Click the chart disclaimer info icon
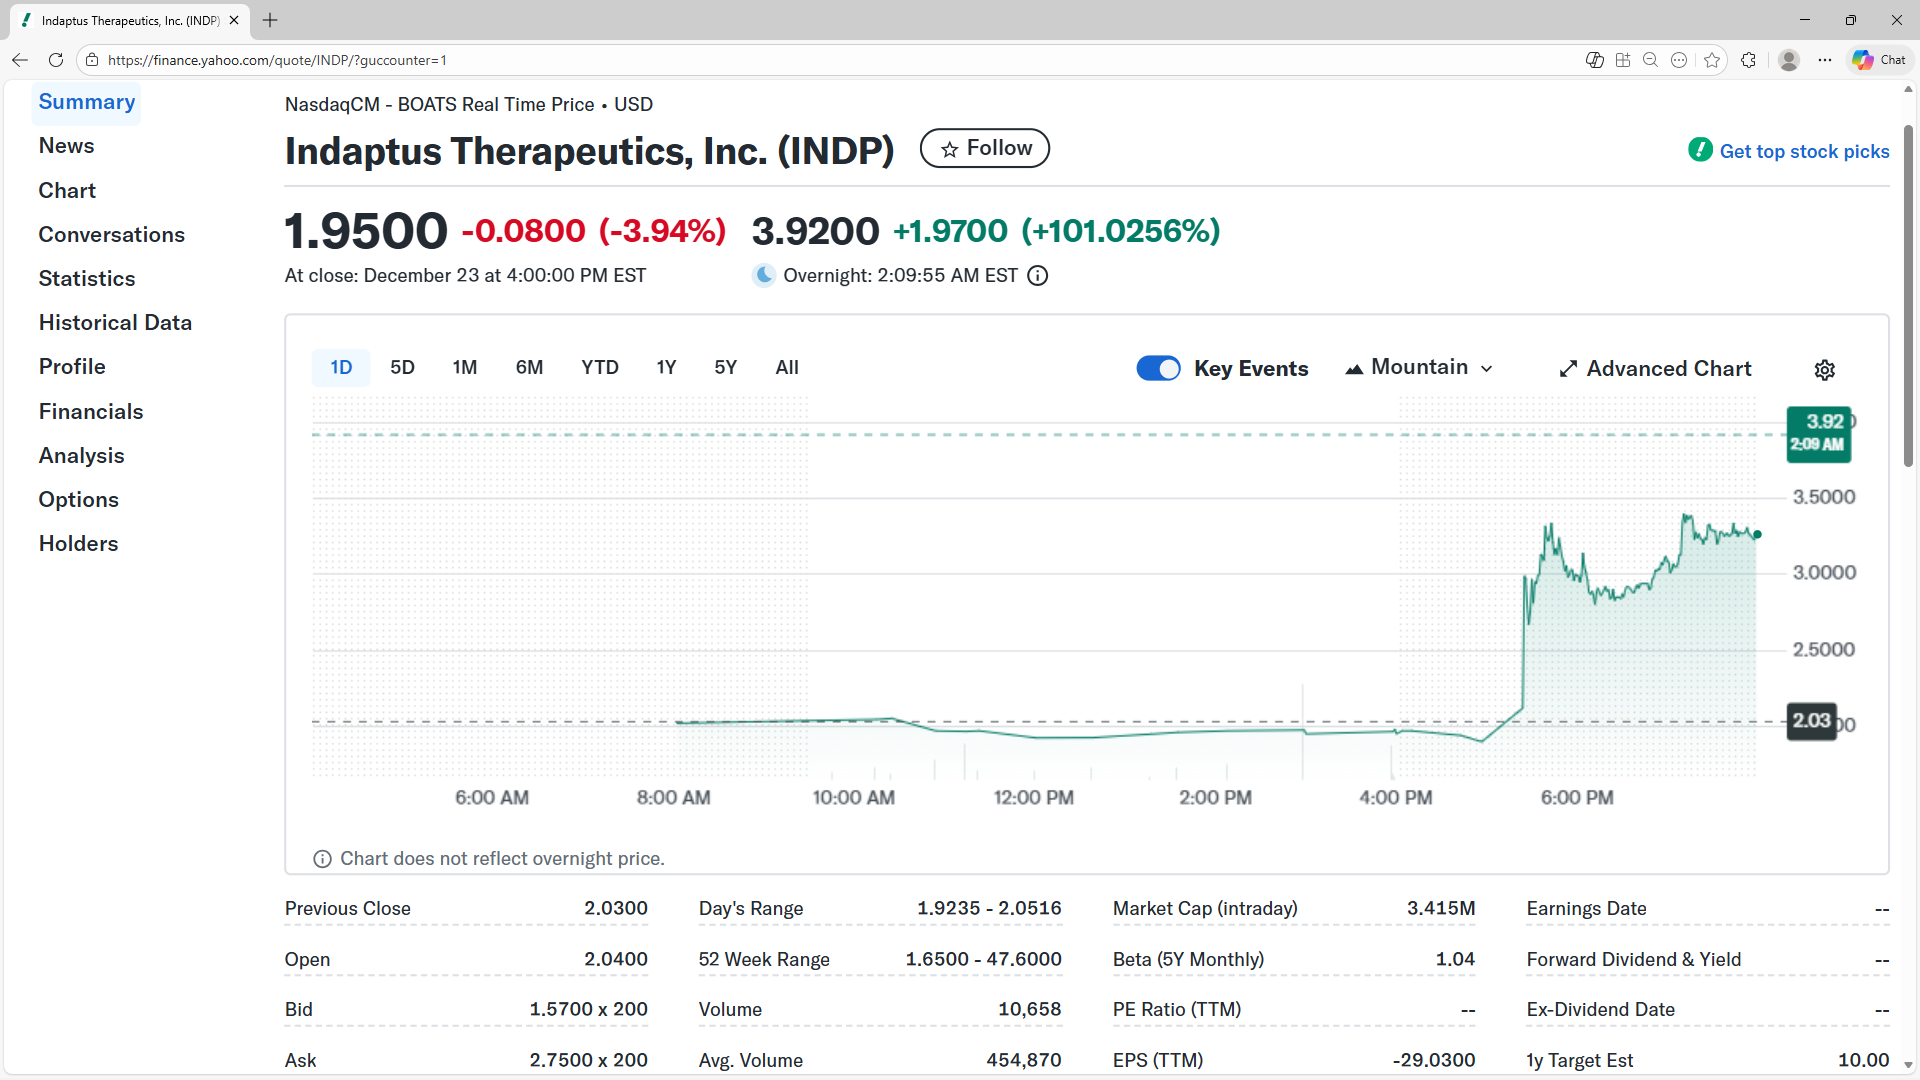 pos(321,859)
